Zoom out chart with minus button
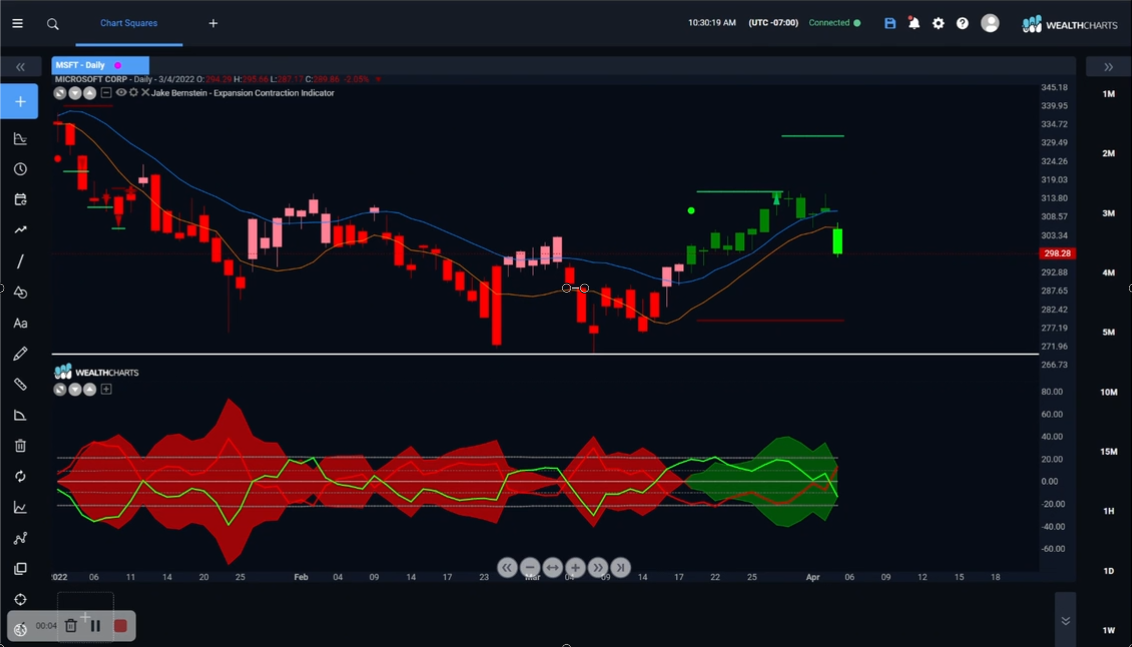Viewport: 1132px width, 647px height. coord(530,568)
